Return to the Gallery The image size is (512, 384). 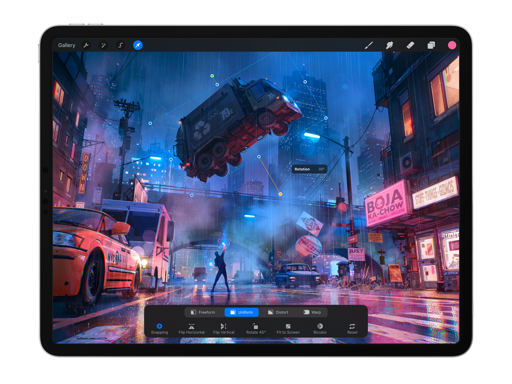[66, 45]
